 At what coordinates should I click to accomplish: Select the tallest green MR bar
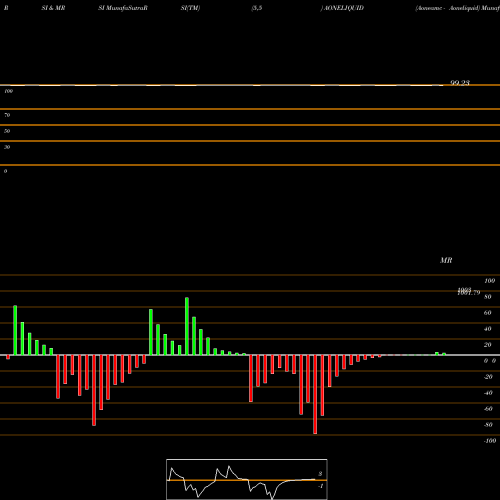pos(187,326)
